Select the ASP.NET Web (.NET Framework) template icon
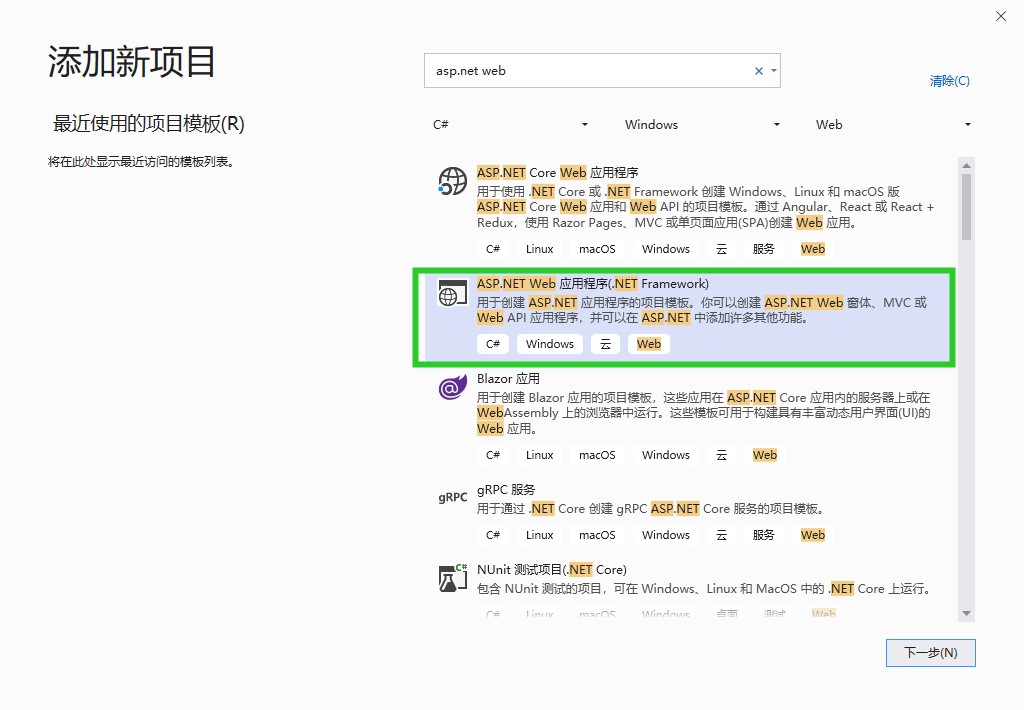 pos(453,293)
